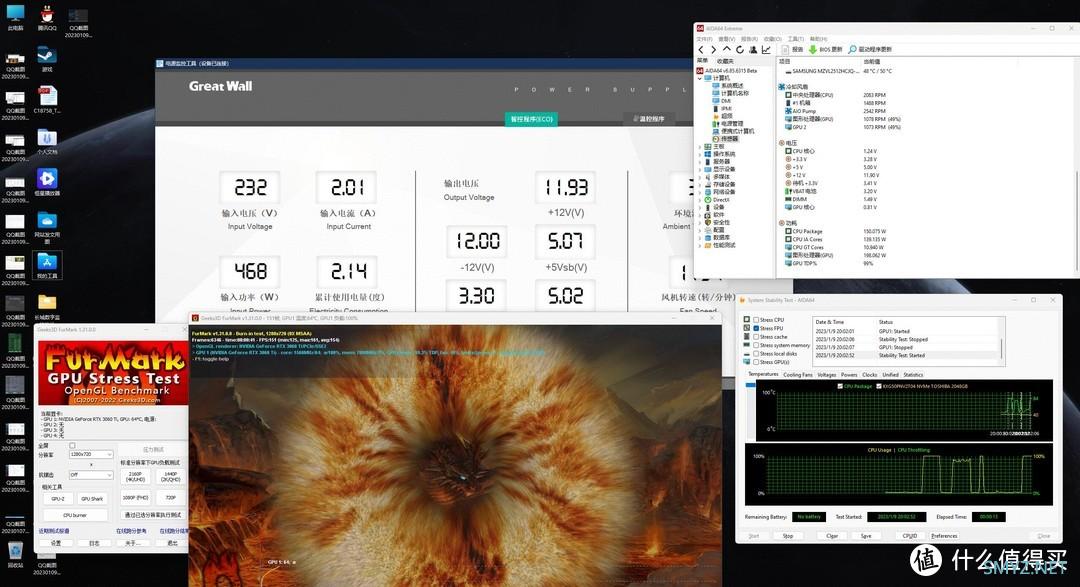Open FurMark resolution 1280x720 dropdown

90,455
